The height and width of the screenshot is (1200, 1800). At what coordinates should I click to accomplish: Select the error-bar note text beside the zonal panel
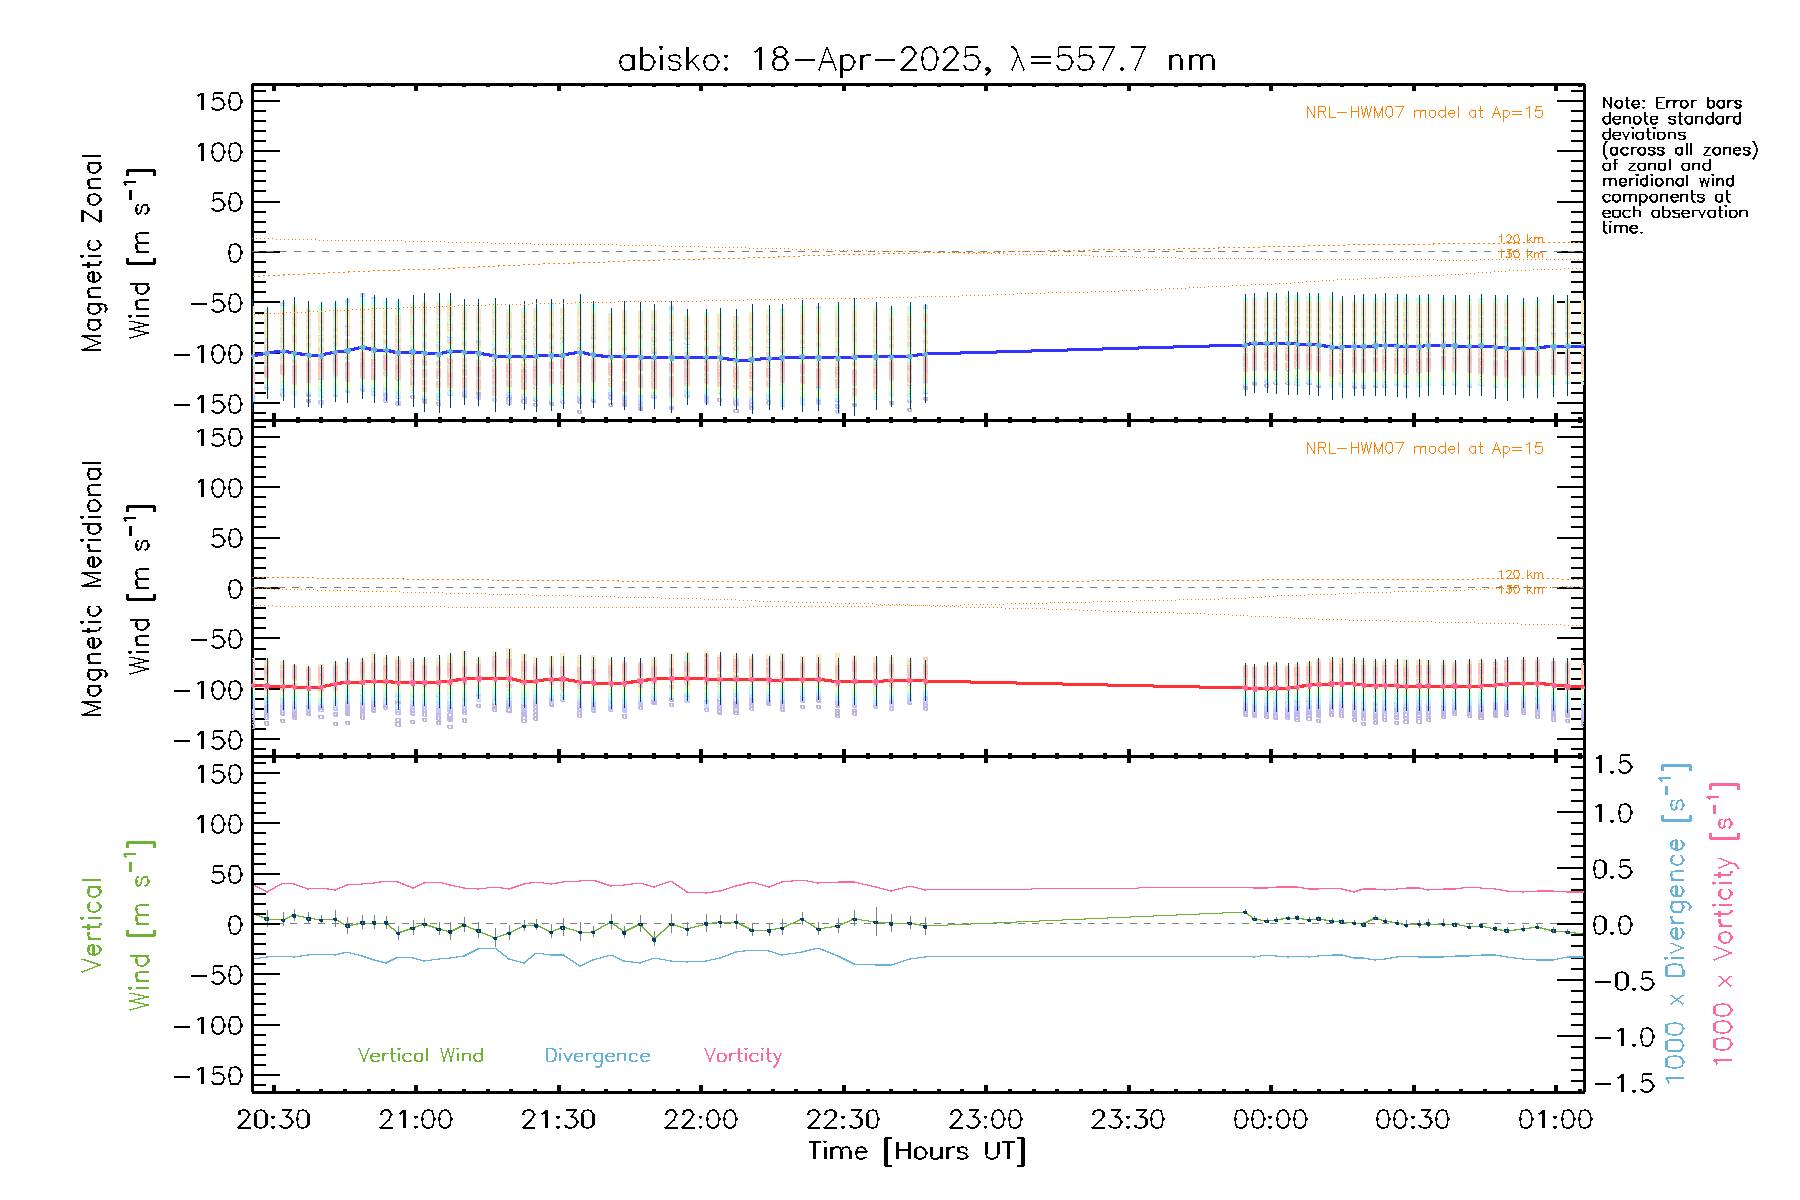coord(1679,165)
